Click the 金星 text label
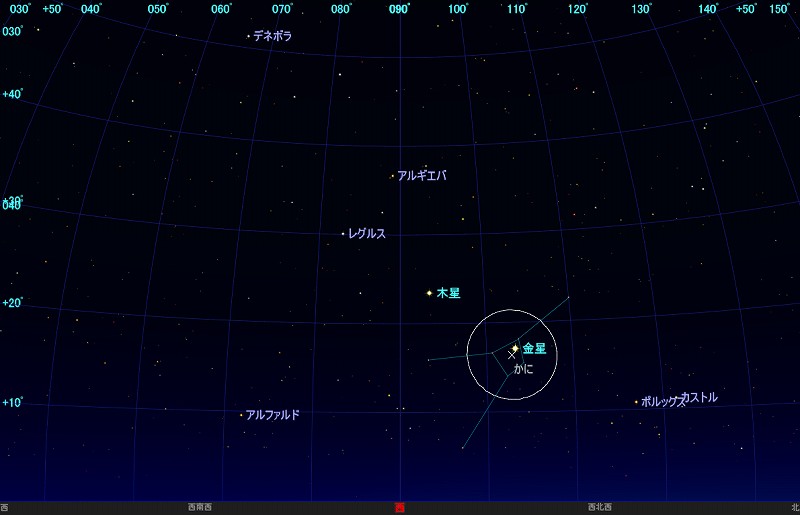 tap(534, 349)
